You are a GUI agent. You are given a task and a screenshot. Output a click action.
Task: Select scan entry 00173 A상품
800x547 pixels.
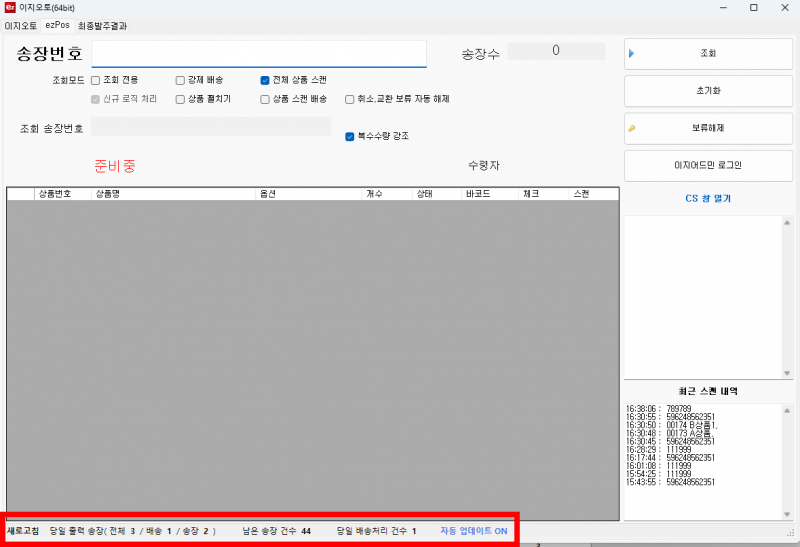coord(669,433)
